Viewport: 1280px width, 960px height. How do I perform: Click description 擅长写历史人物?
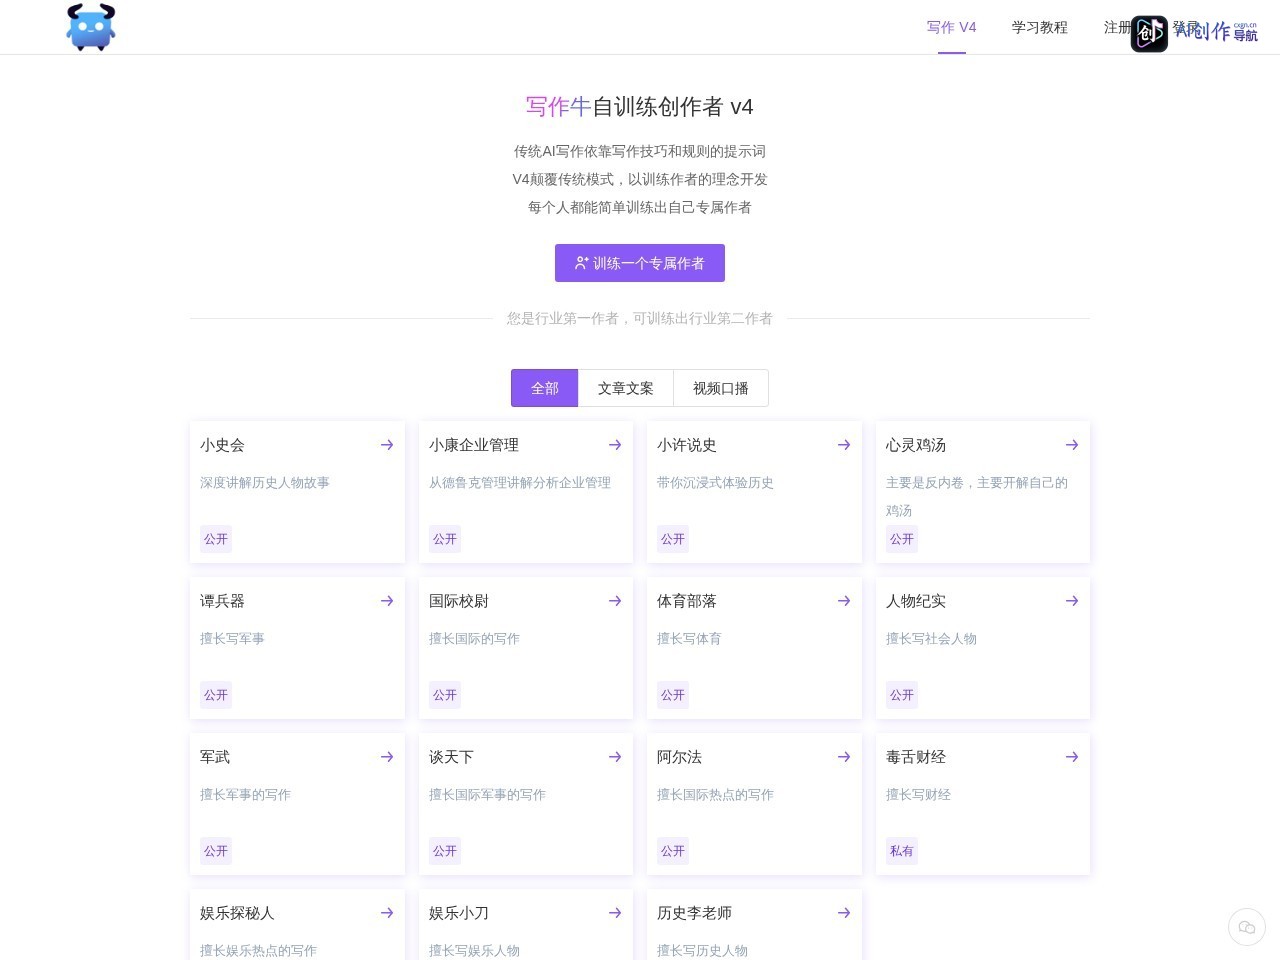coord(702,950)
